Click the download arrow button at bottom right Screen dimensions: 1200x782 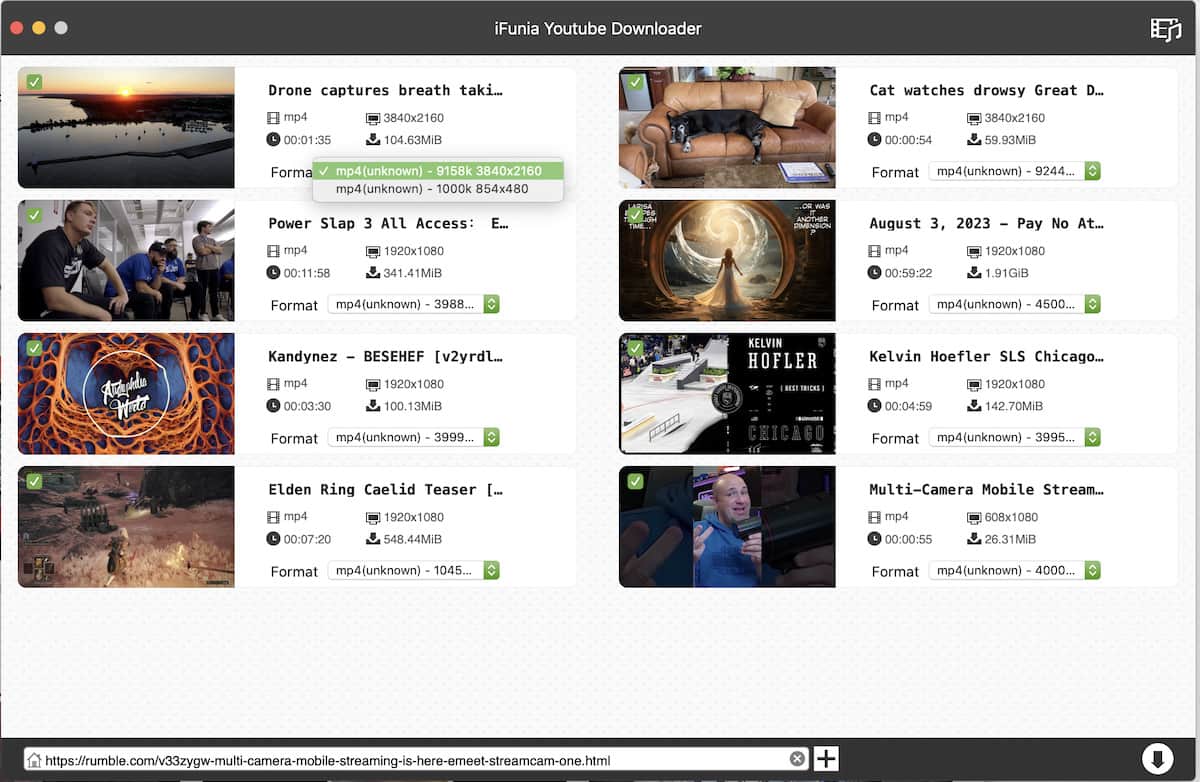pyautogui.click(x=1157, y=759)
